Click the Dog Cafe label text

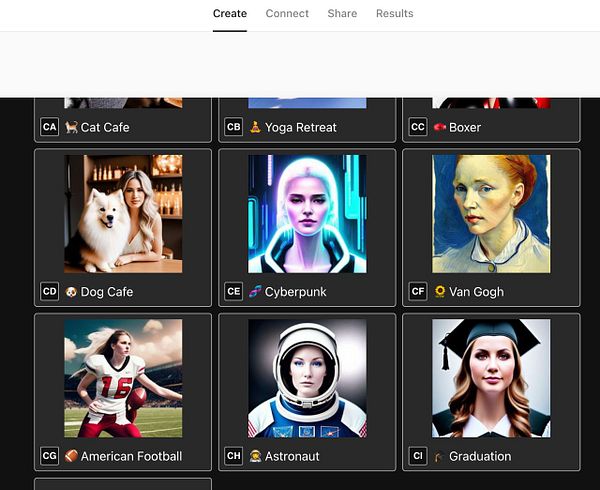[x=107, y=292]
